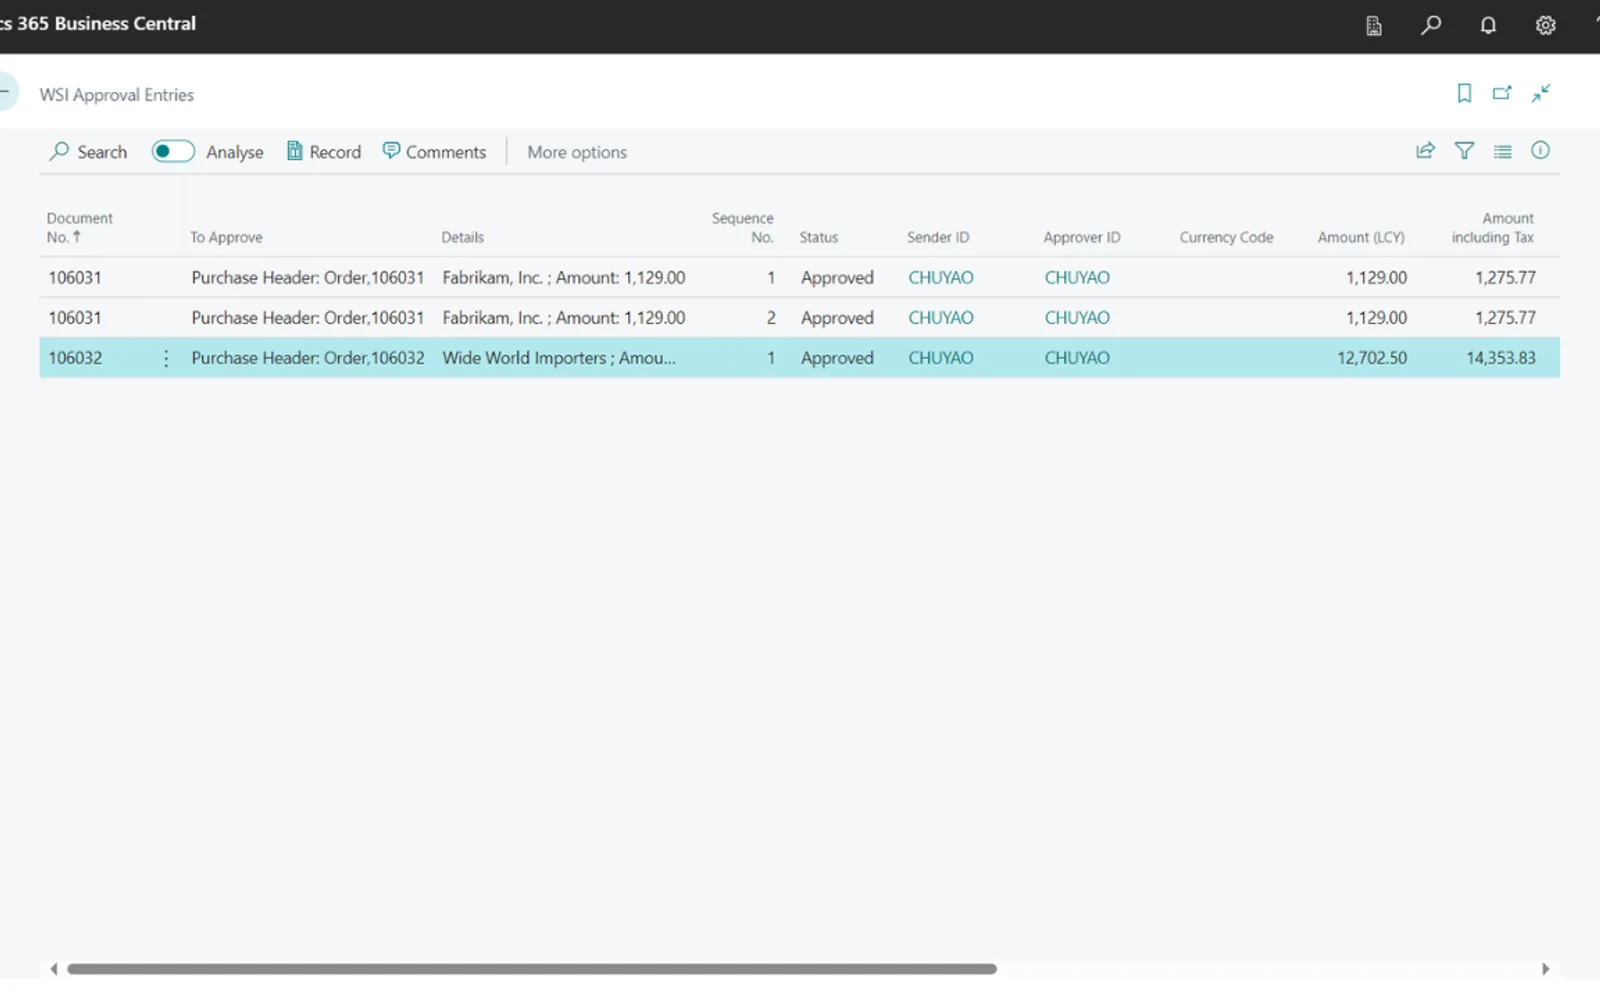Open CHUYAO sender link in 106032 row
Screen dimensions: 1600x1000
click(941, 358)
